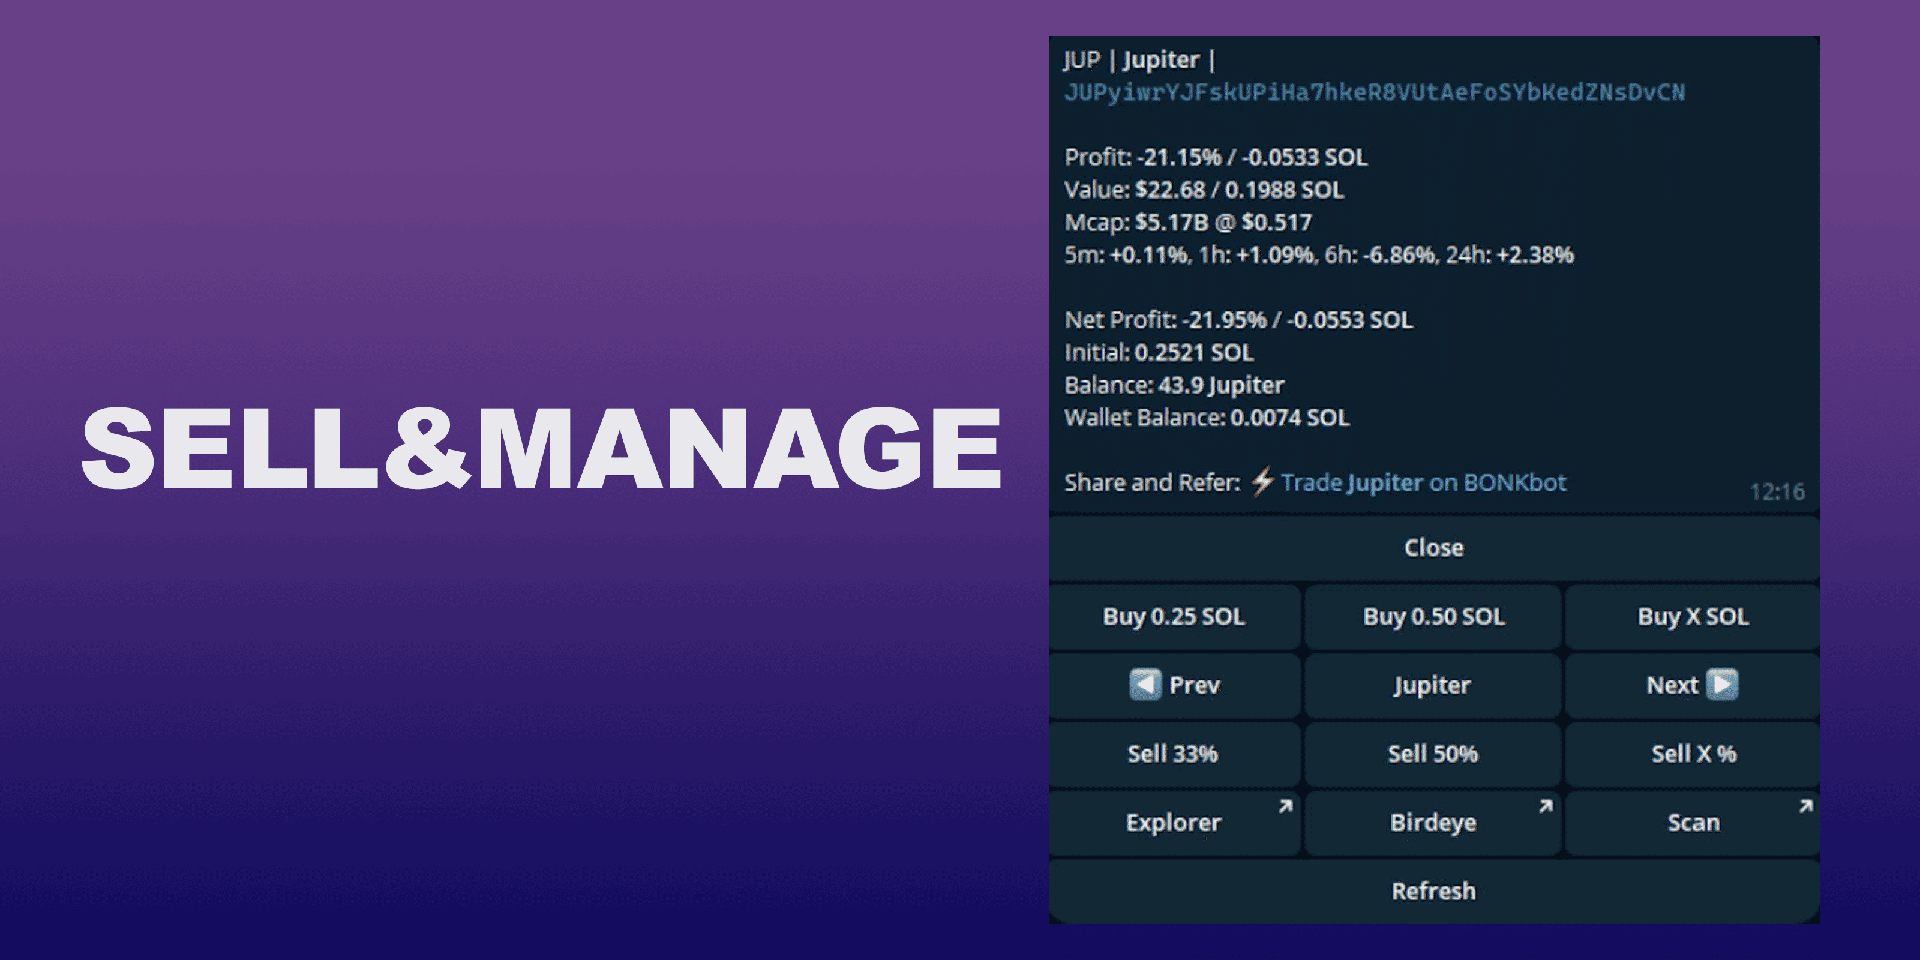Image resolution: width=1920 pixels, height=960 pixels.
Task: Click the 12:16 message timestamp
Action: coord(1776,492)
